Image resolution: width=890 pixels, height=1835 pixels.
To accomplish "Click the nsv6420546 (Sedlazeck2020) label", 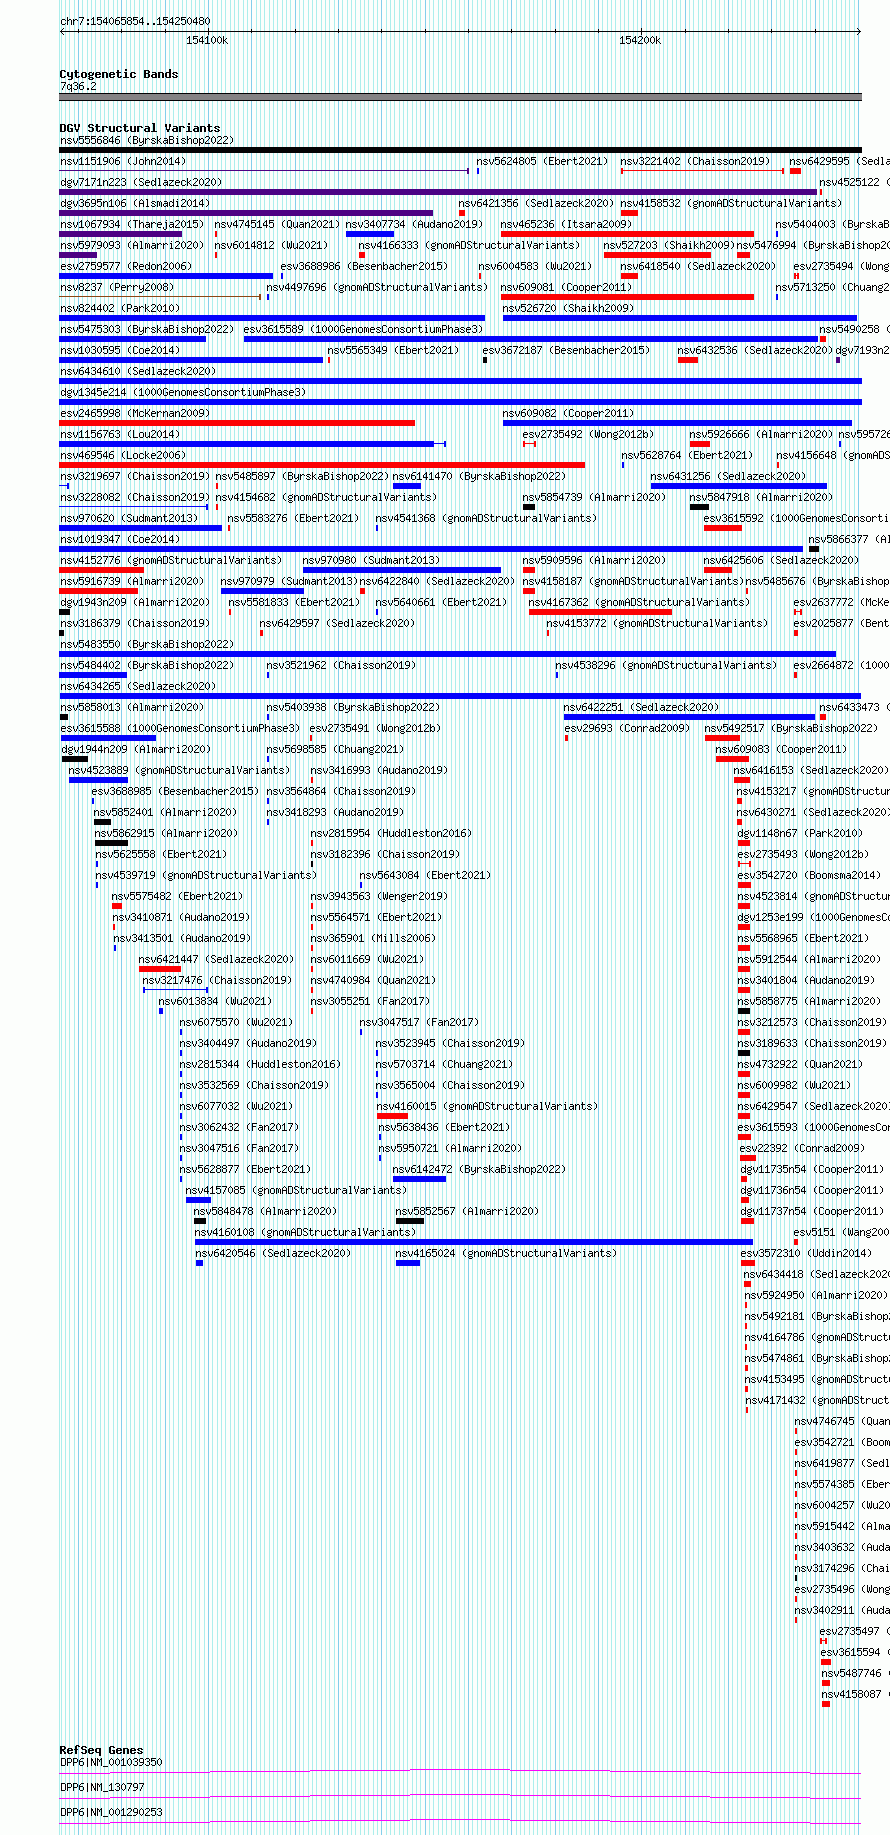I will [273, 1253].
